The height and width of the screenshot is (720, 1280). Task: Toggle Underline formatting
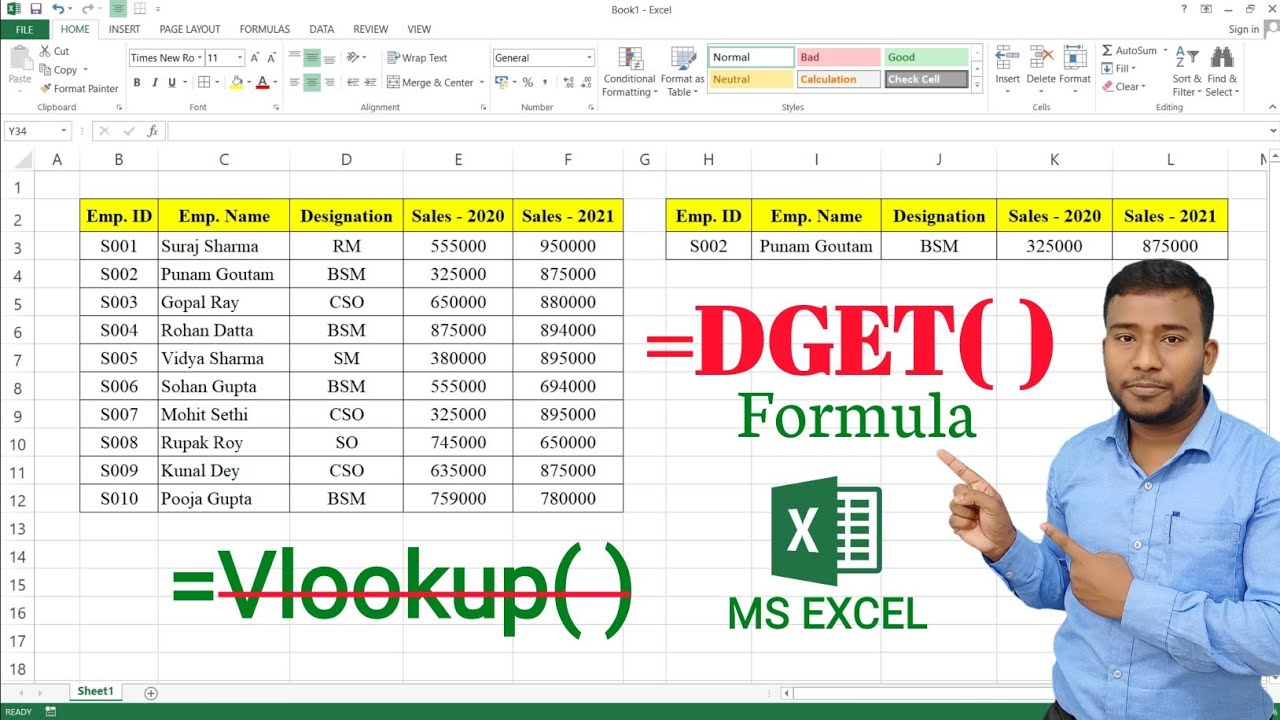(x=172, y=83)
